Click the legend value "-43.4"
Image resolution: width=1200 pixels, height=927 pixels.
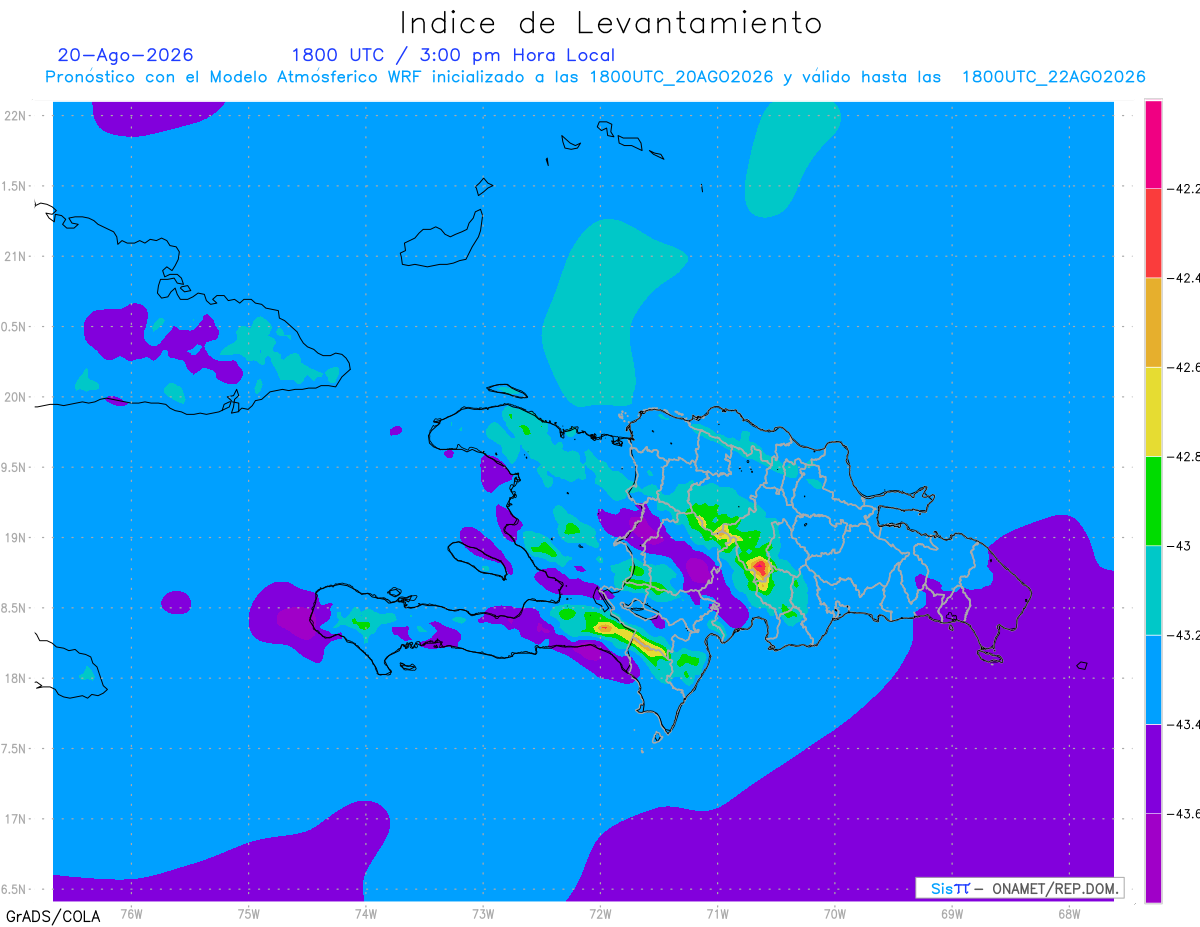click(1183, 724)
